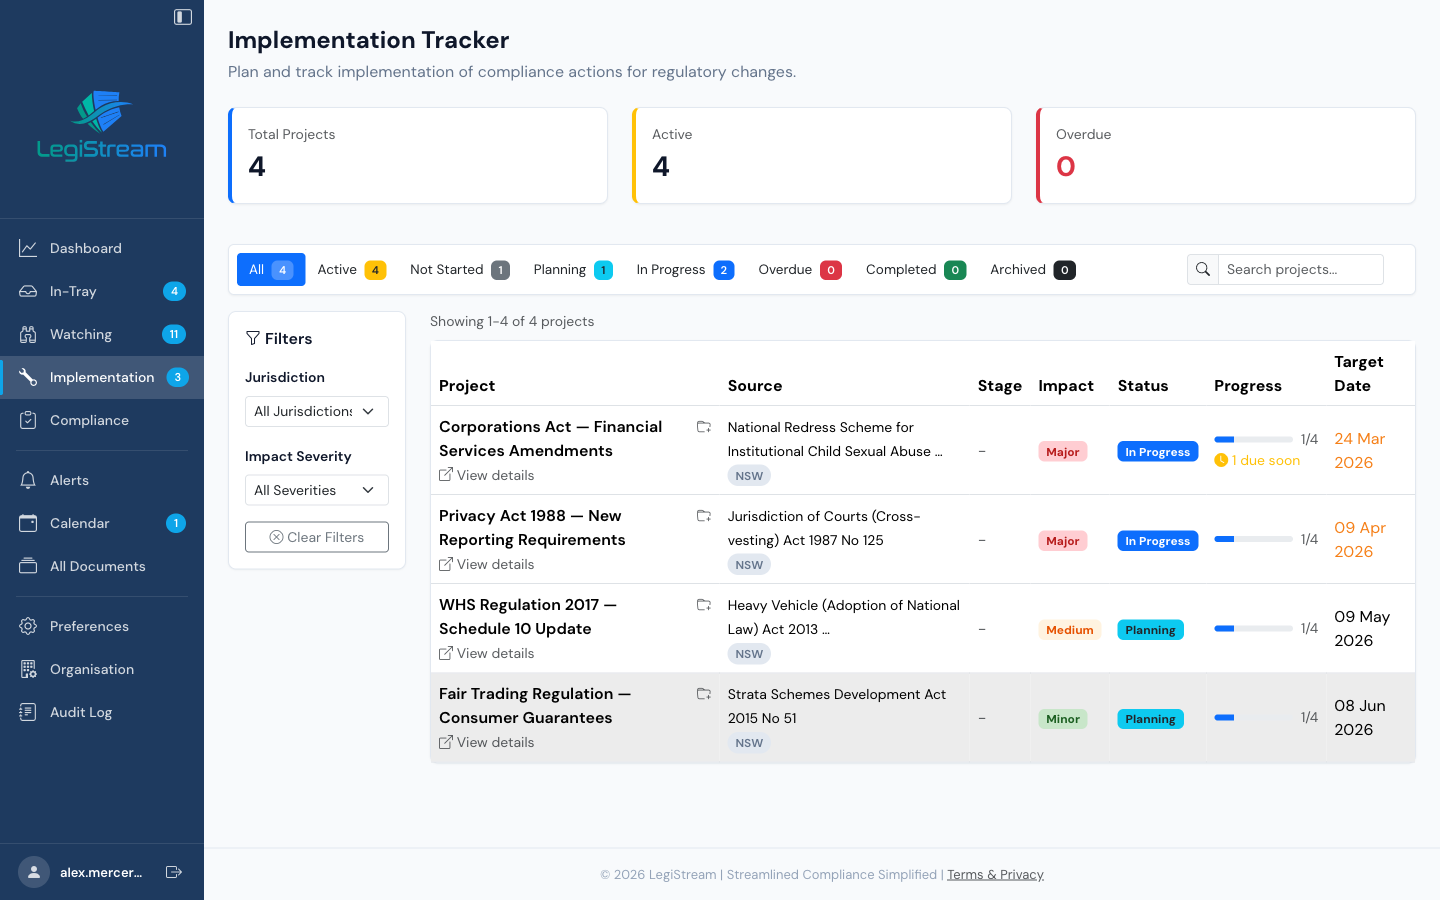Viewport: 1440px width, 900px height.
Task: View details of Privacy Act 1988 project
Action: click(x=486, y=564)
